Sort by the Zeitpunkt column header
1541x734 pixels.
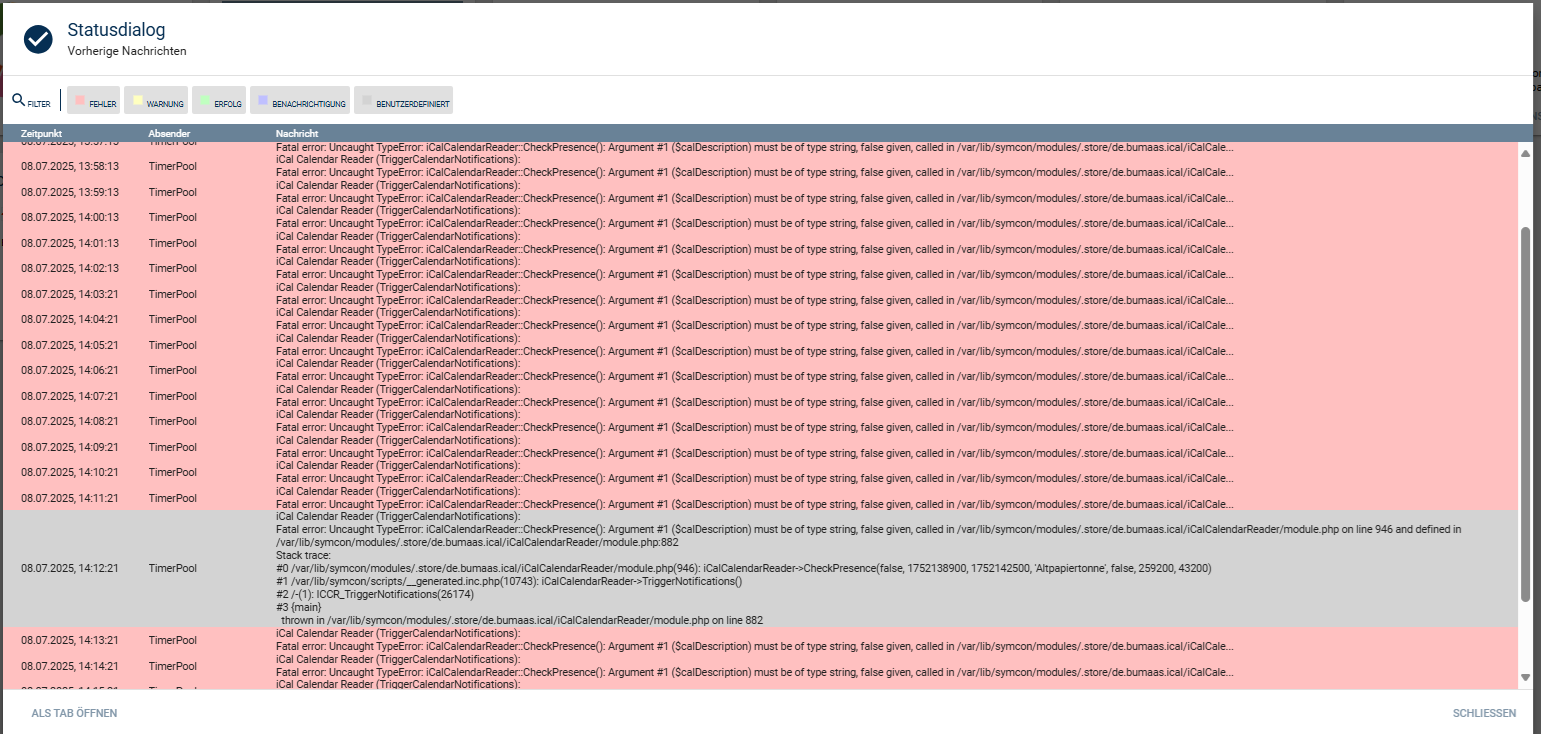click(x=41, y=133)
